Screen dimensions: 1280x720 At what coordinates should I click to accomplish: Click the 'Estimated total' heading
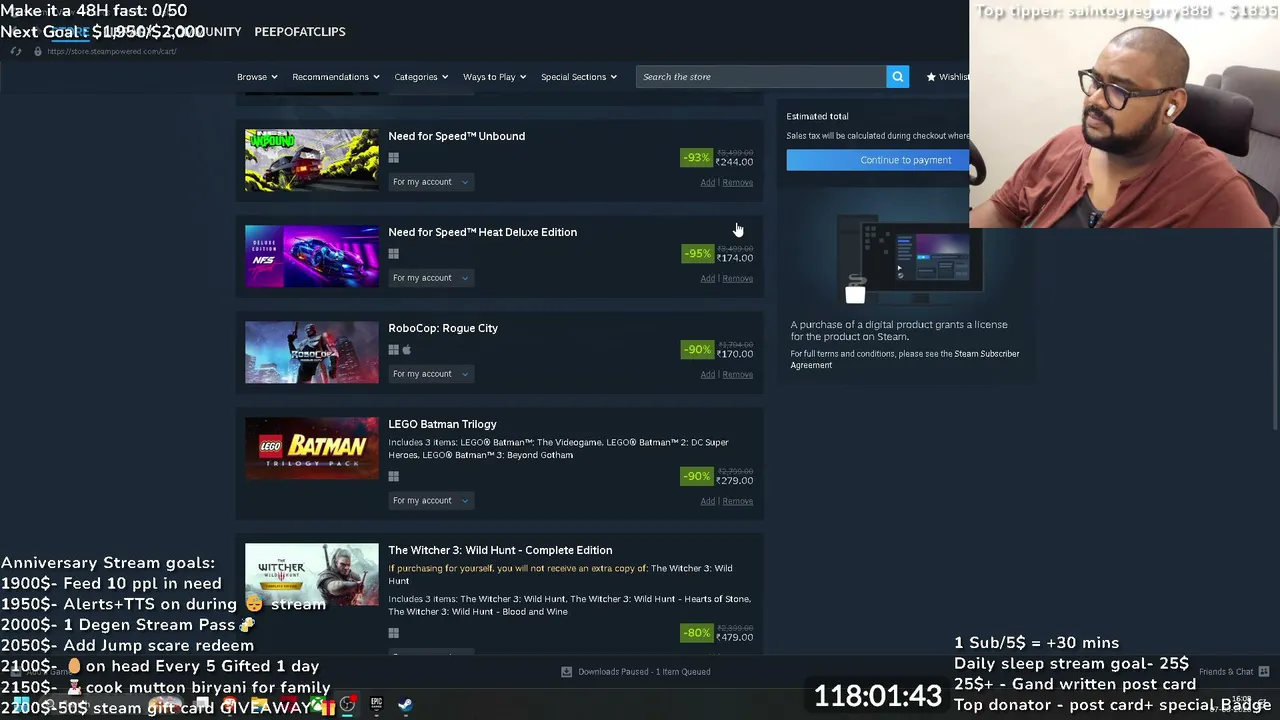817,116
